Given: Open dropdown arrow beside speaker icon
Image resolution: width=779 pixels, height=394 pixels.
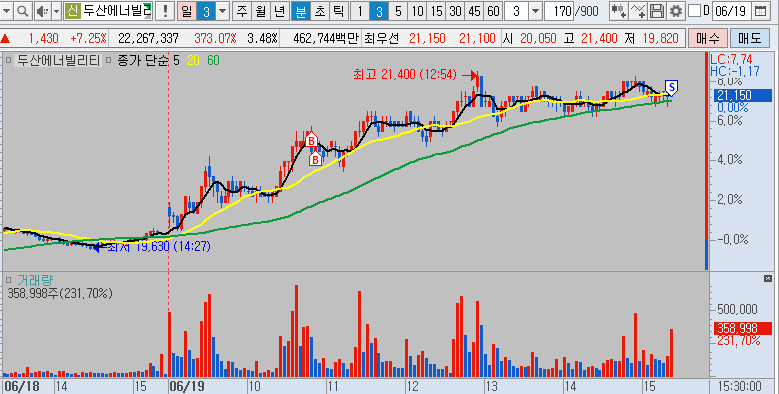Looking at the screenshot, I should (56, 11).
